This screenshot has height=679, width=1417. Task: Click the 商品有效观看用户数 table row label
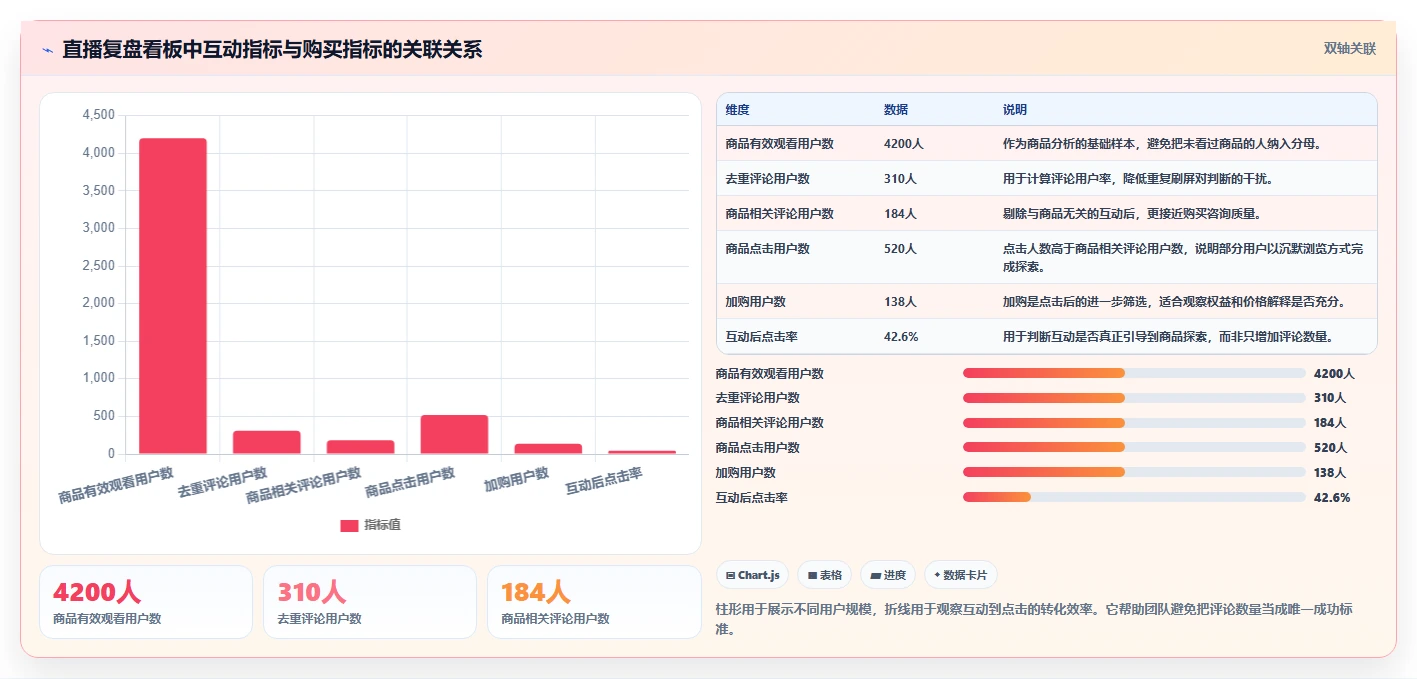pyautogui.click(x=780, y=144)
